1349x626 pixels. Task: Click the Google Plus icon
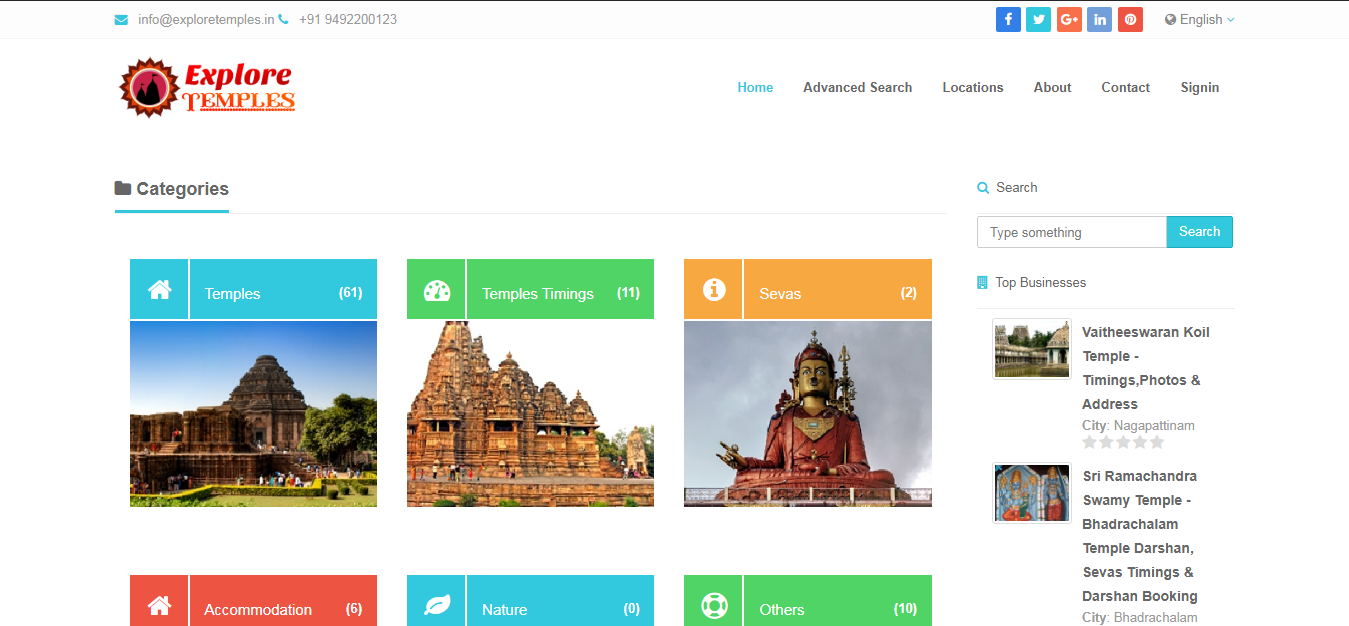pos(1069,19)
